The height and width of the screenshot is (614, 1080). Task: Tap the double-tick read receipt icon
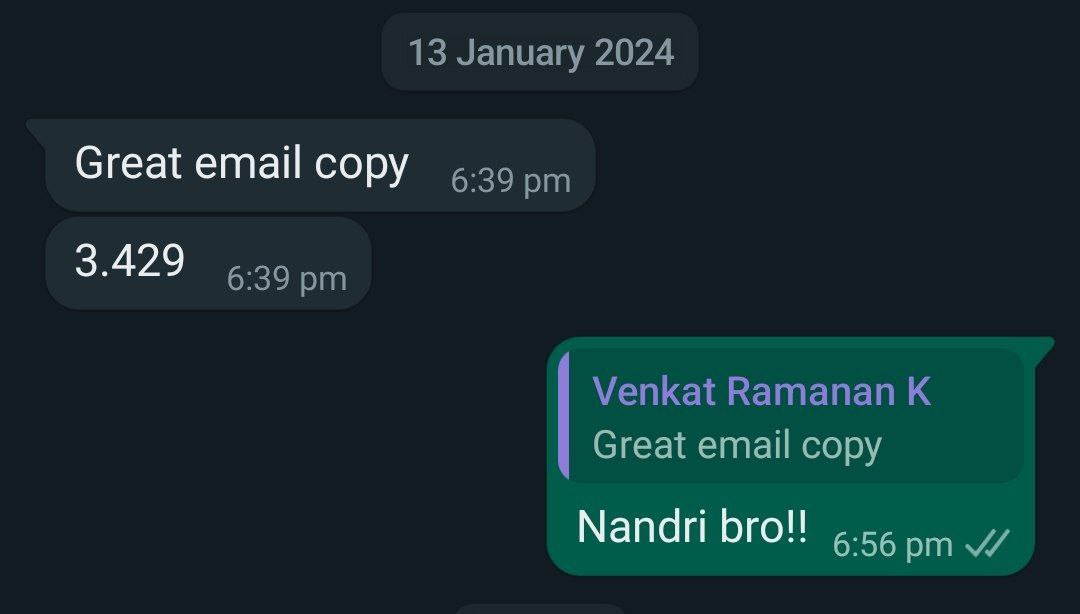click(987, 543)
